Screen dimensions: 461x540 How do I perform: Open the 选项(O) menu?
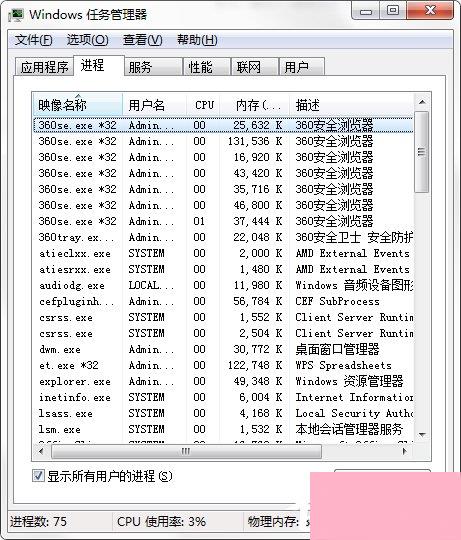pyautogui.click(x=87, y=40)
